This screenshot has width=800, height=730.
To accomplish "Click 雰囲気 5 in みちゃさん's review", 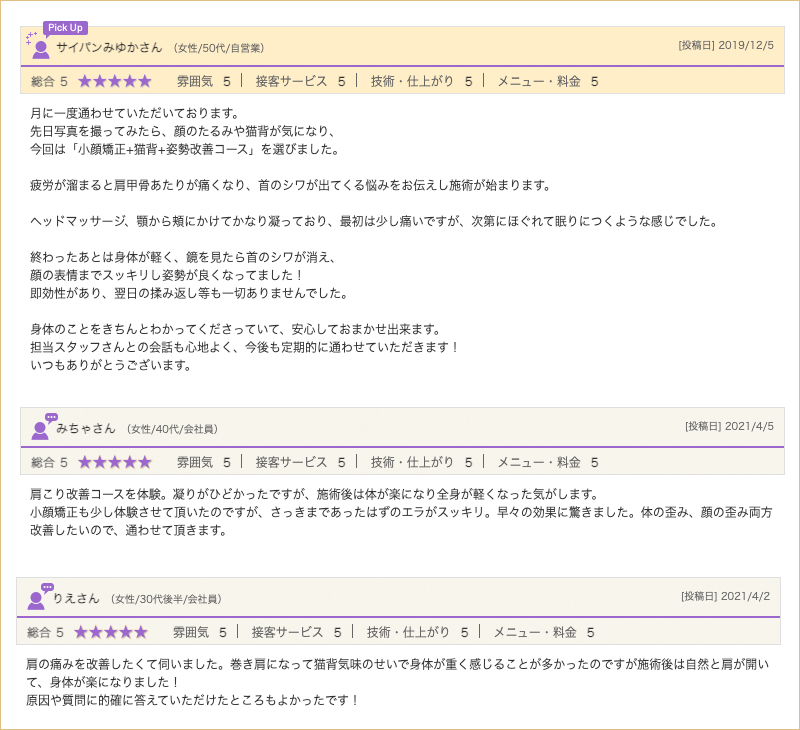I will (204, 462).
